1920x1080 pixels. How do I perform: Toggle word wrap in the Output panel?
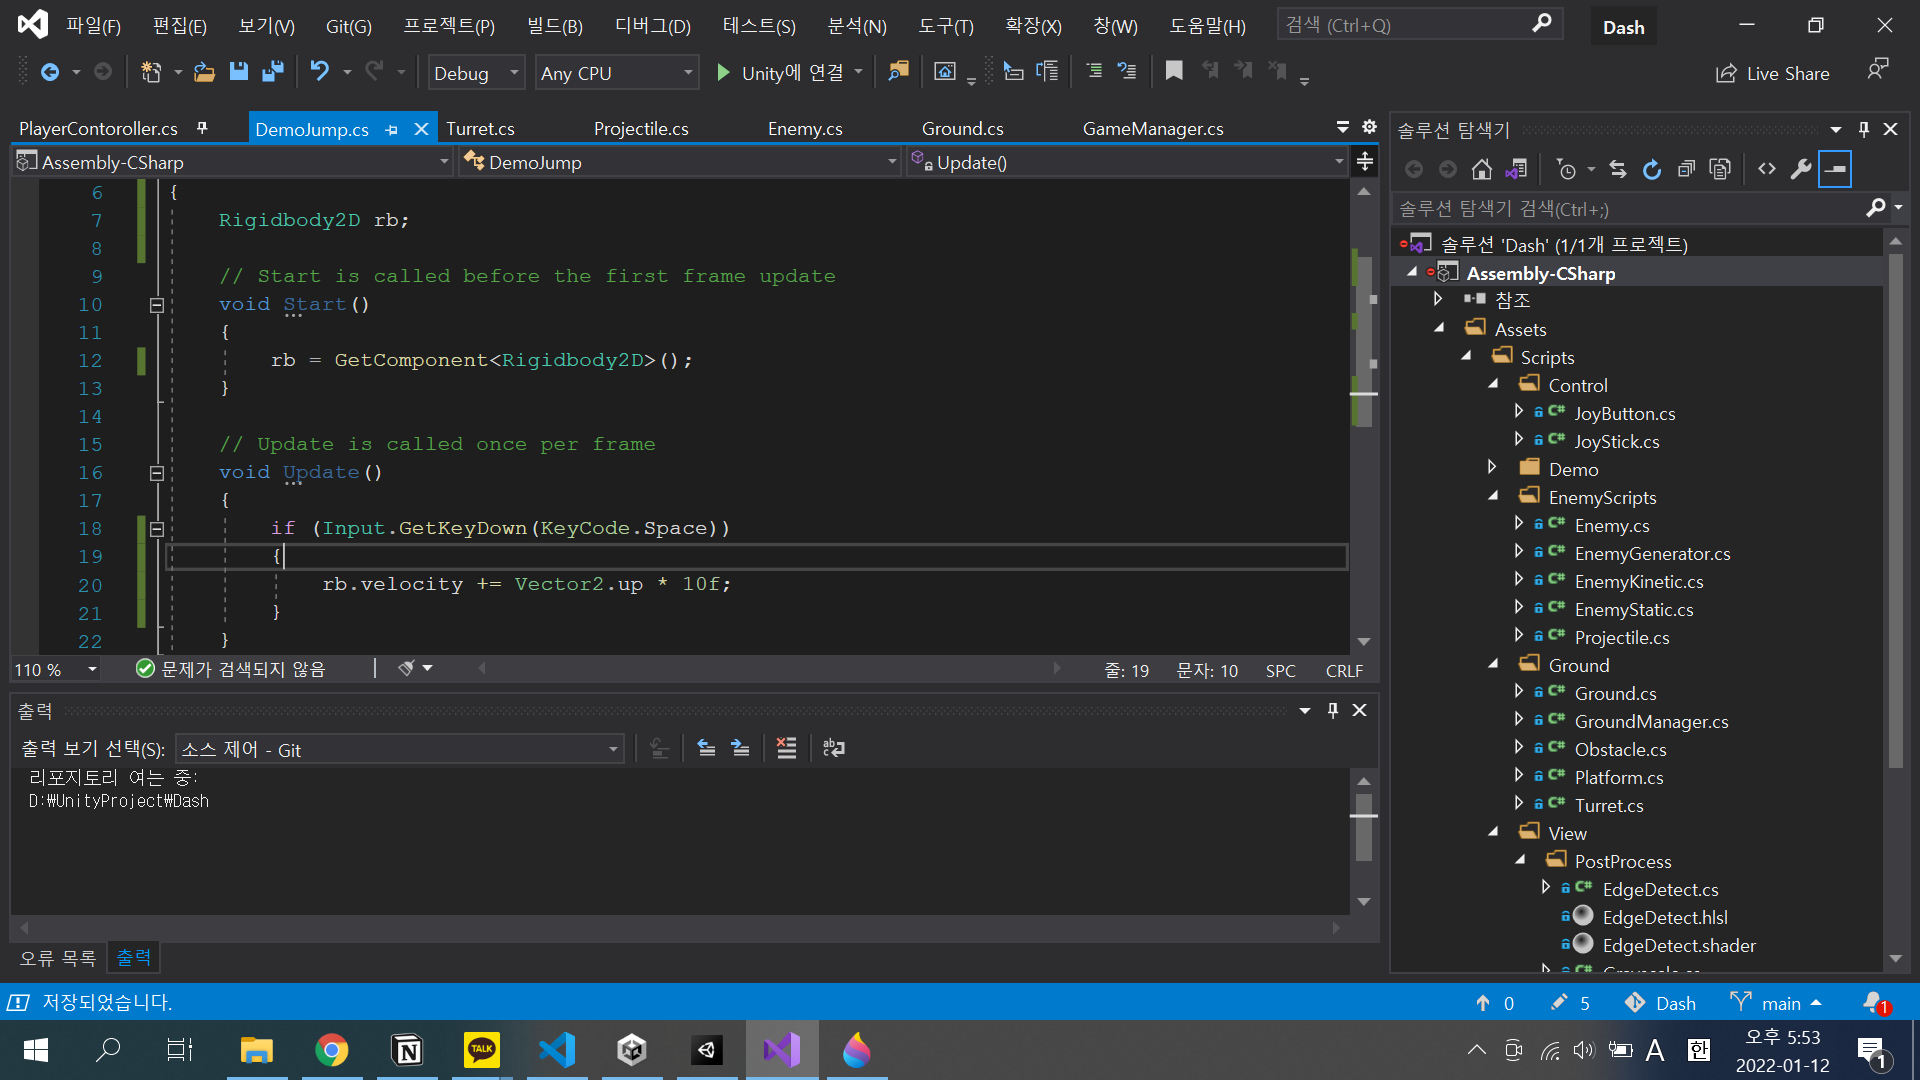[833, 748]
